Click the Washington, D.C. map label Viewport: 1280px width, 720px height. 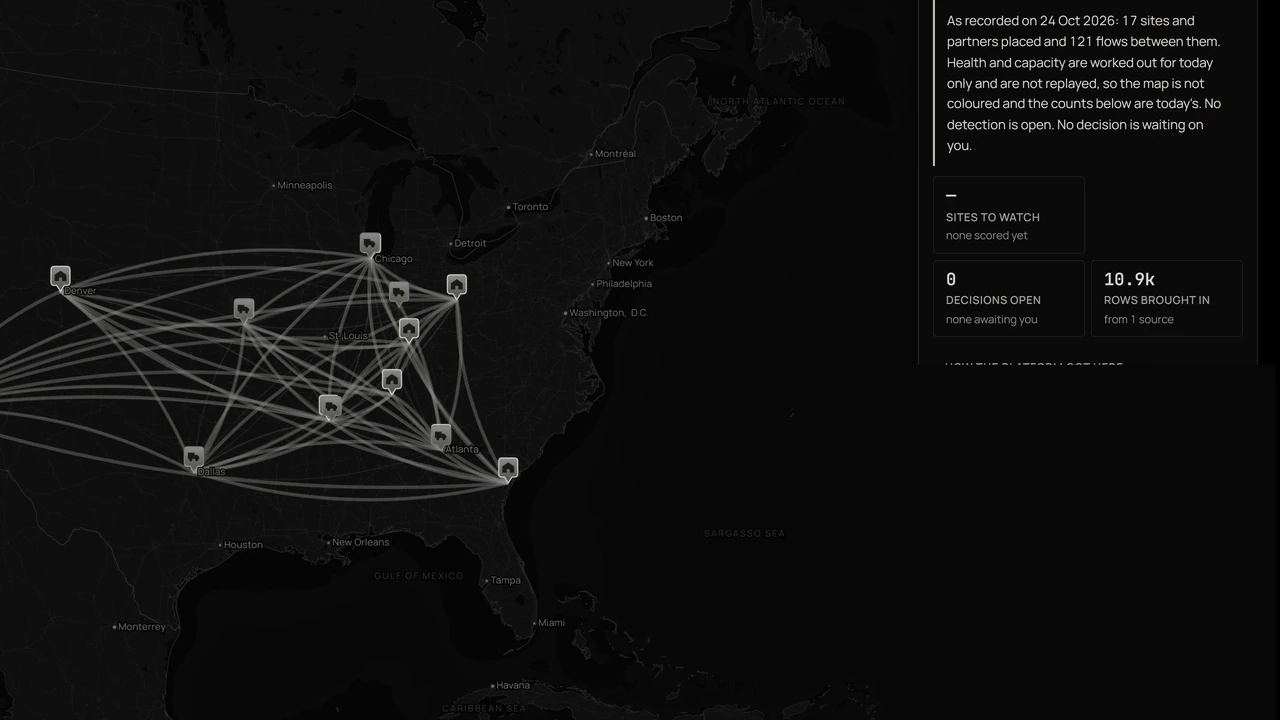pyautogui.click(x=609, y=313)
